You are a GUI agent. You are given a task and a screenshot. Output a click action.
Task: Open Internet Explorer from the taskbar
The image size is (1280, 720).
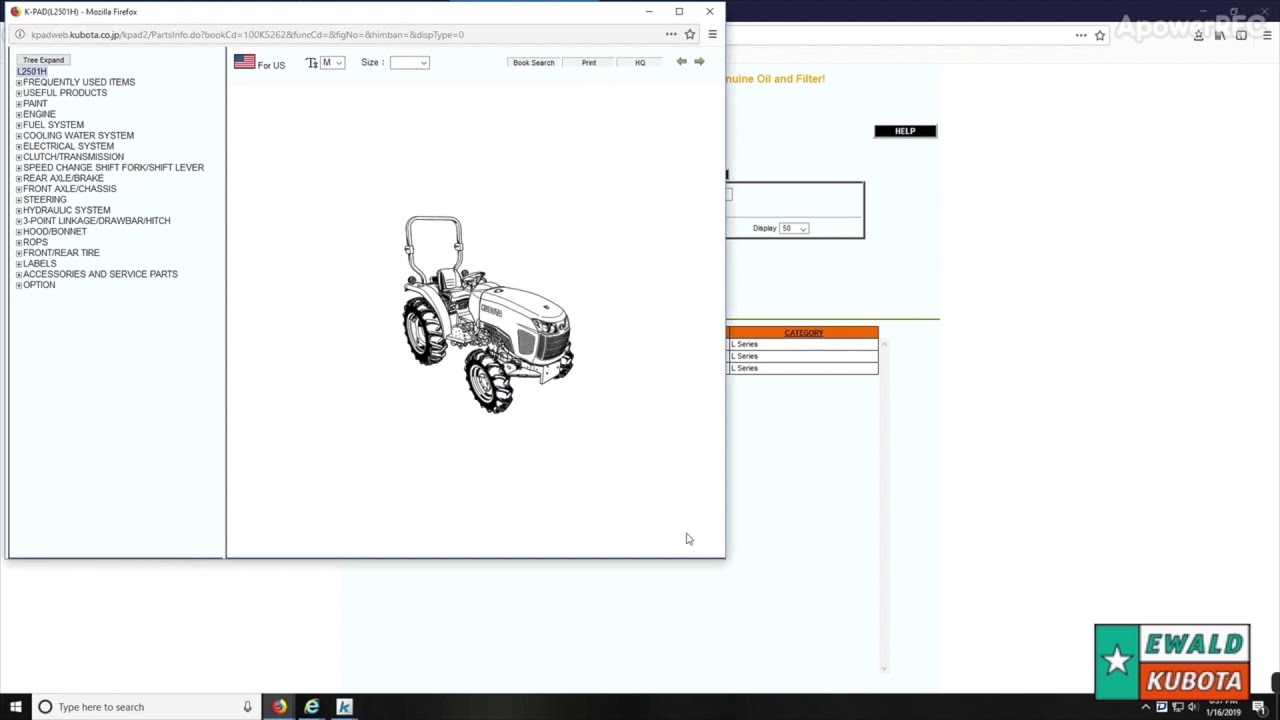click(x=312, y=707)
